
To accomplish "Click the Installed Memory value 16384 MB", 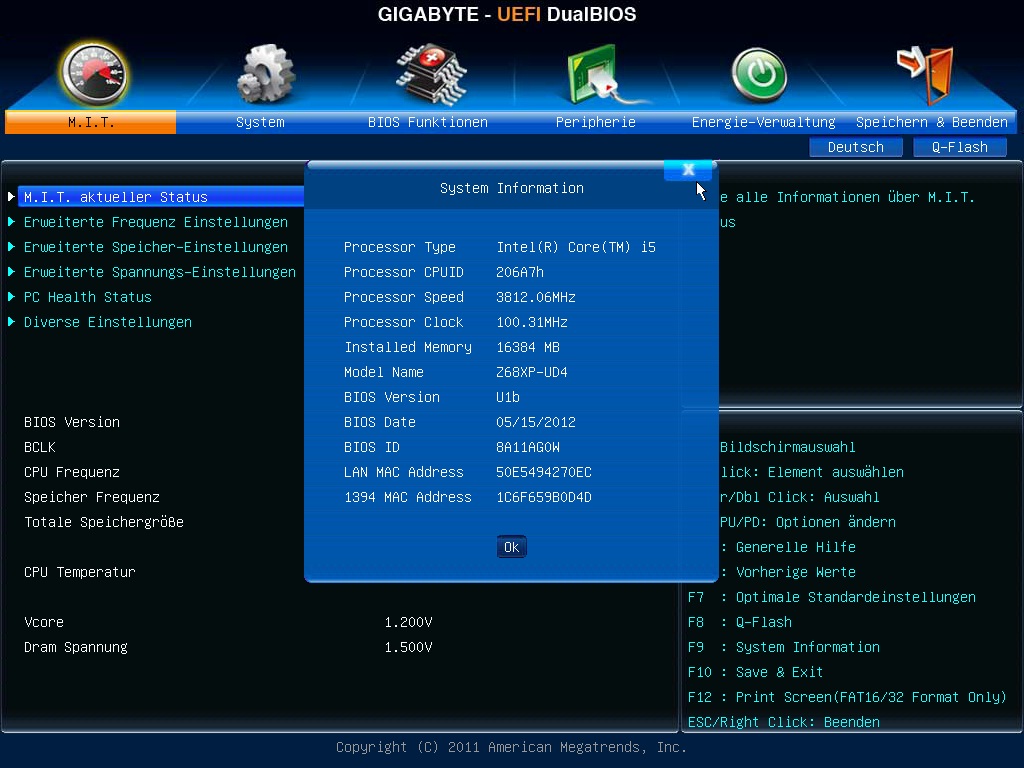I will [x=528, y=347].
